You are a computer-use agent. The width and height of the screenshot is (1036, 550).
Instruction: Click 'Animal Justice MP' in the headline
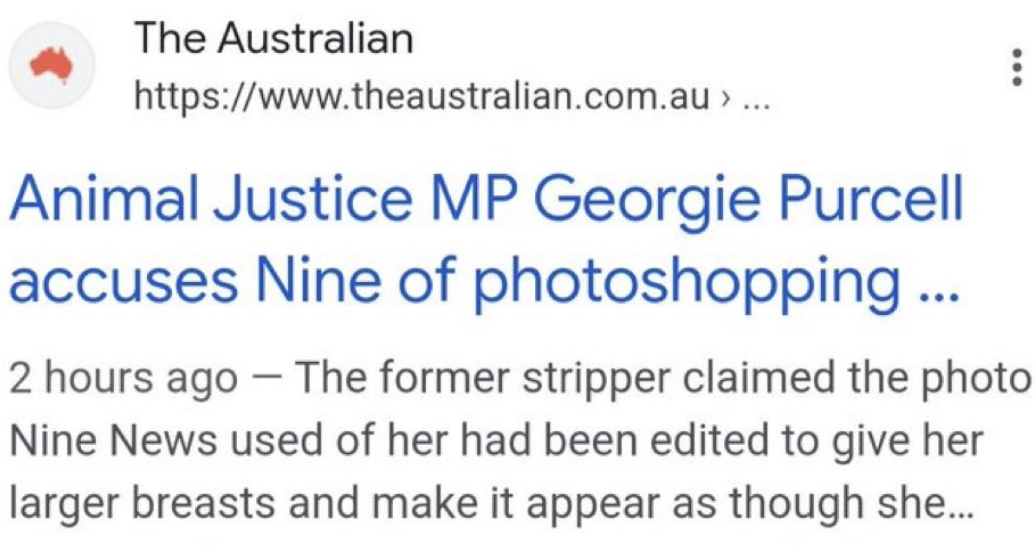[264, 200]
